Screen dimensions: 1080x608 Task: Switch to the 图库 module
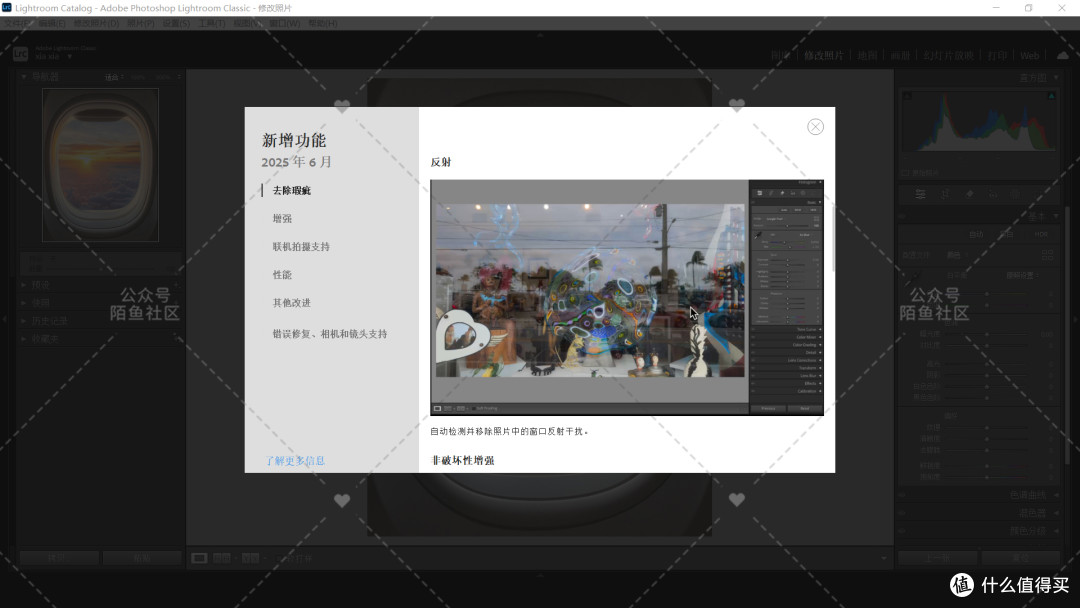tap(781, 56)
